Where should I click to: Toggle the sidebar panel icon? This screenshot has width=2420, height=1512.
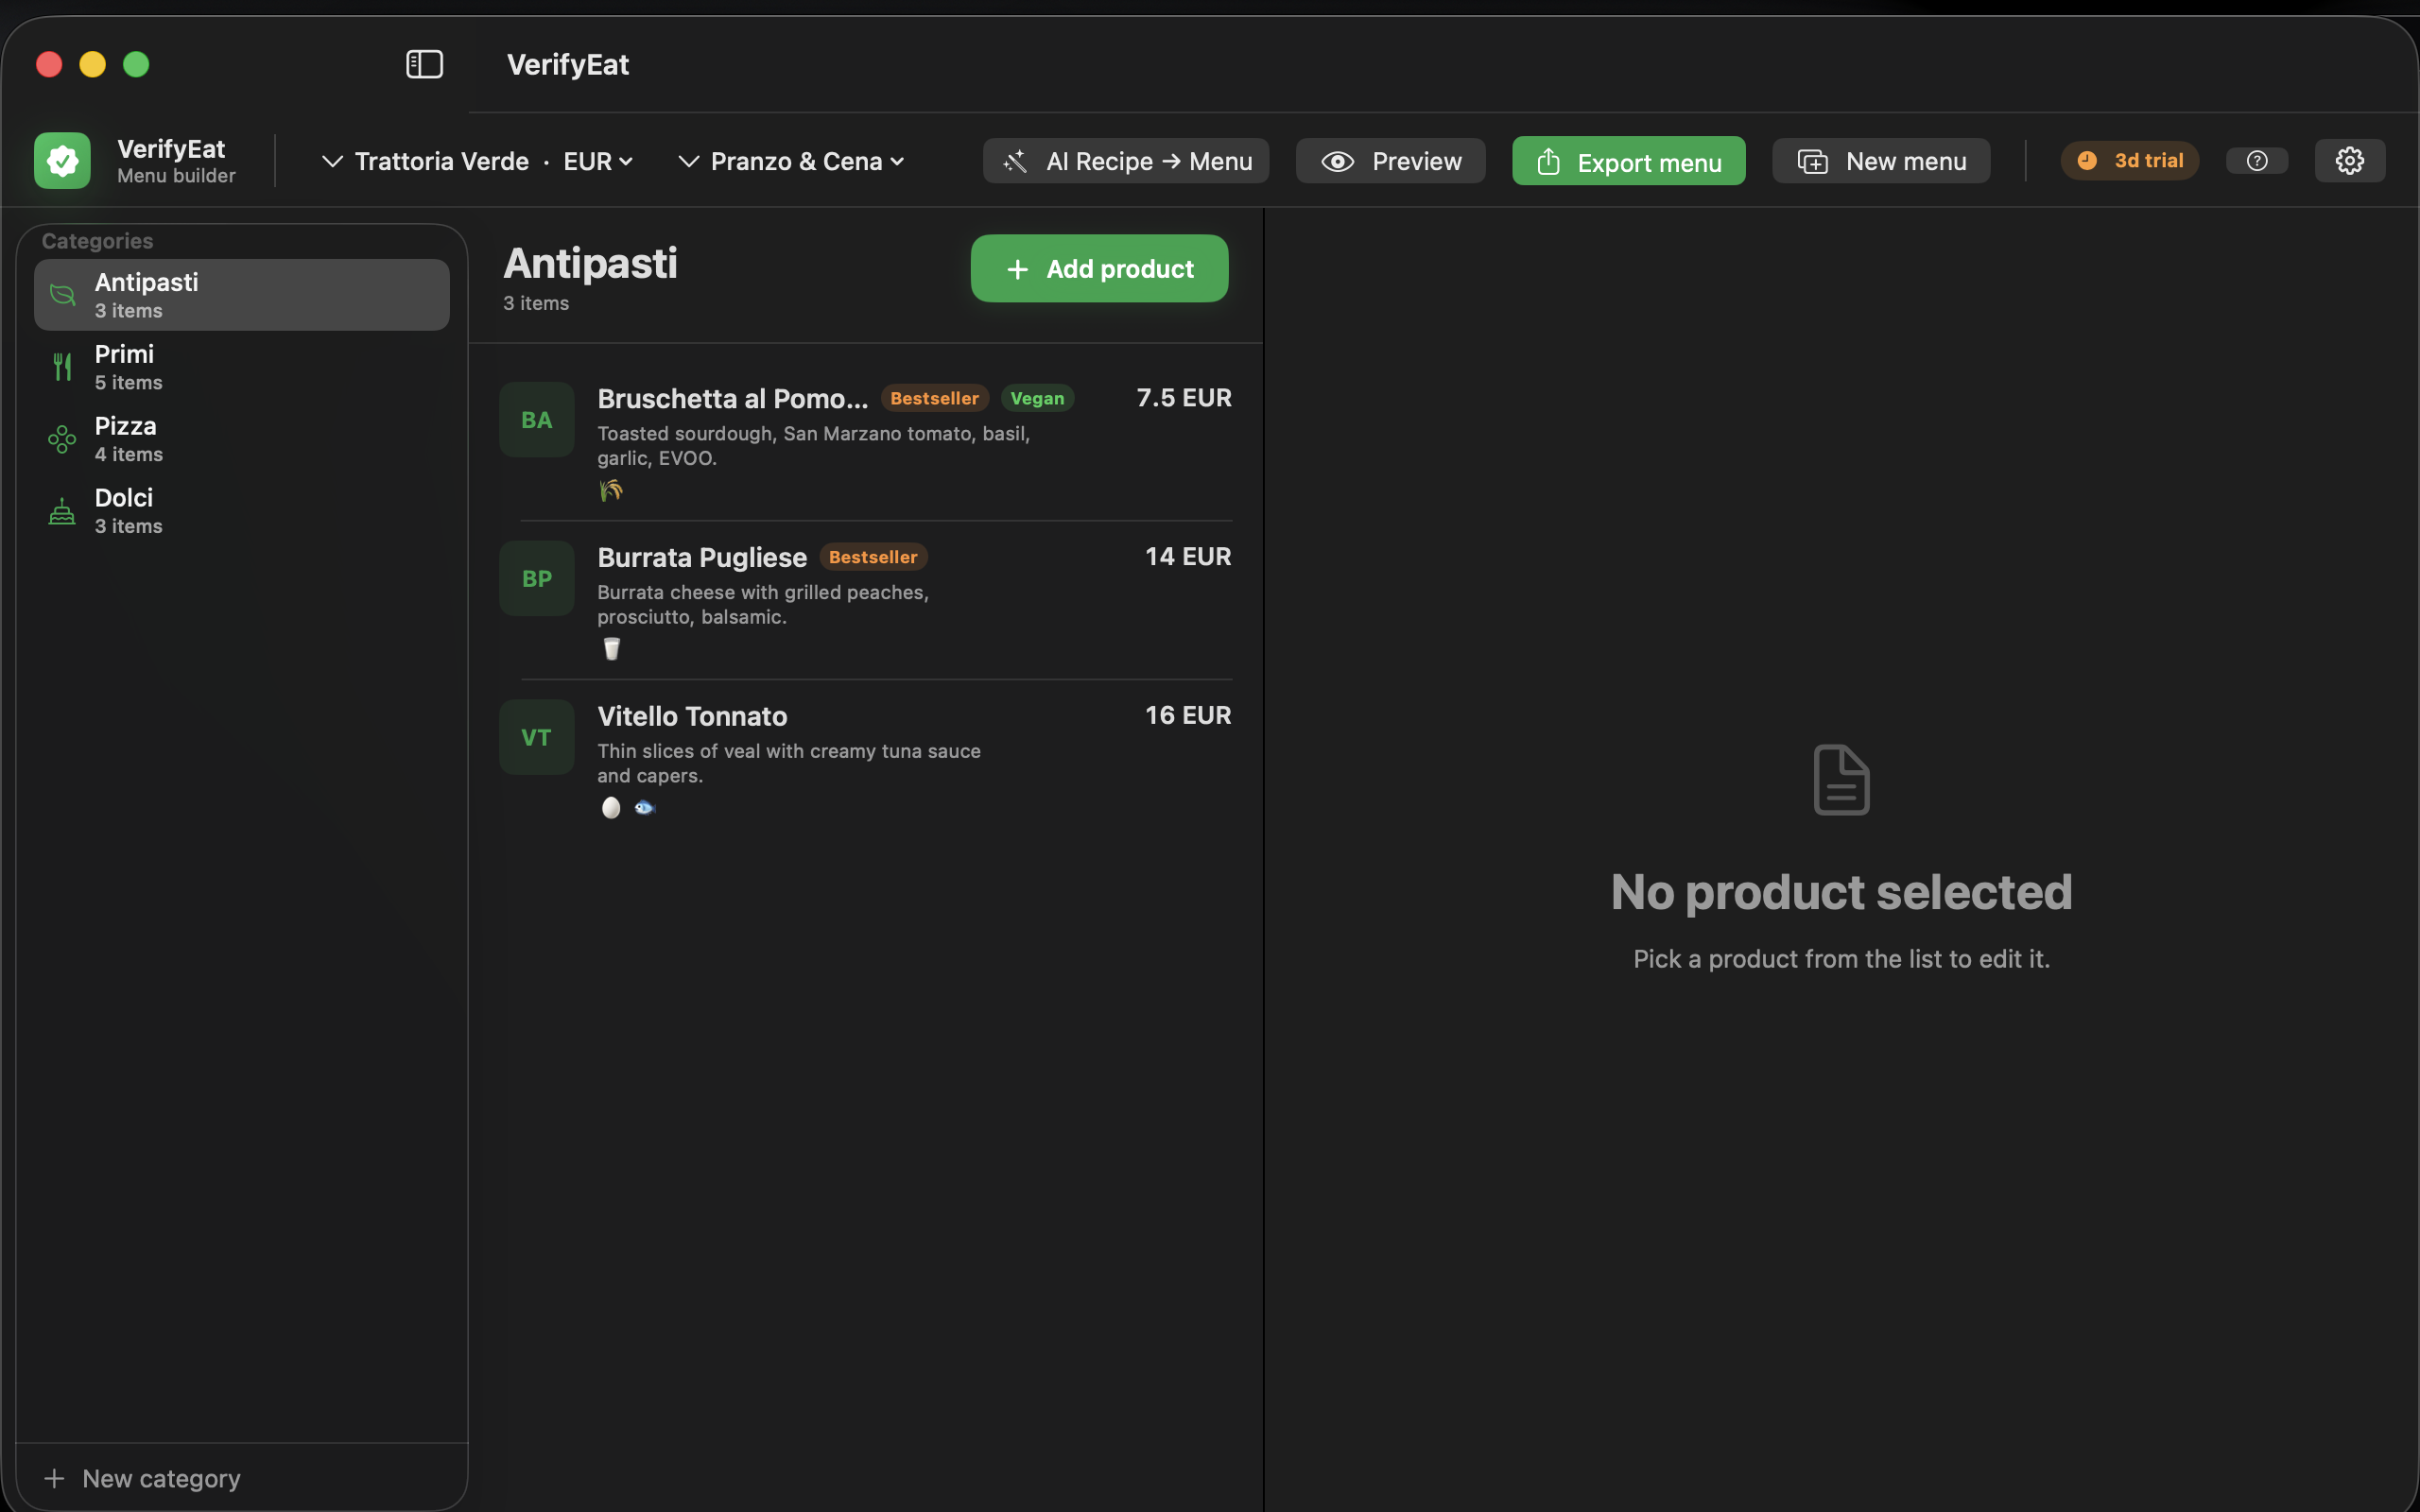point(424,64)
